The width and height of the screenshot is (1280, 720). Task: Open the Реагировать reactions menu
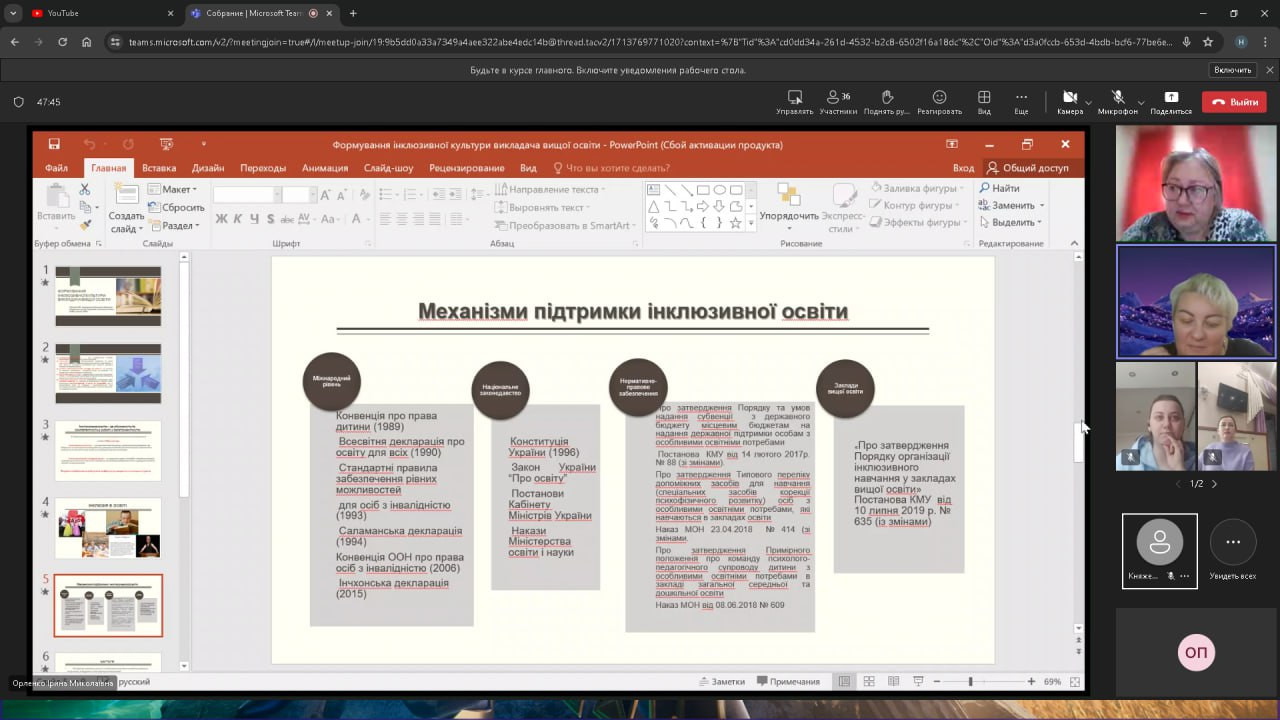pos(939,101)
